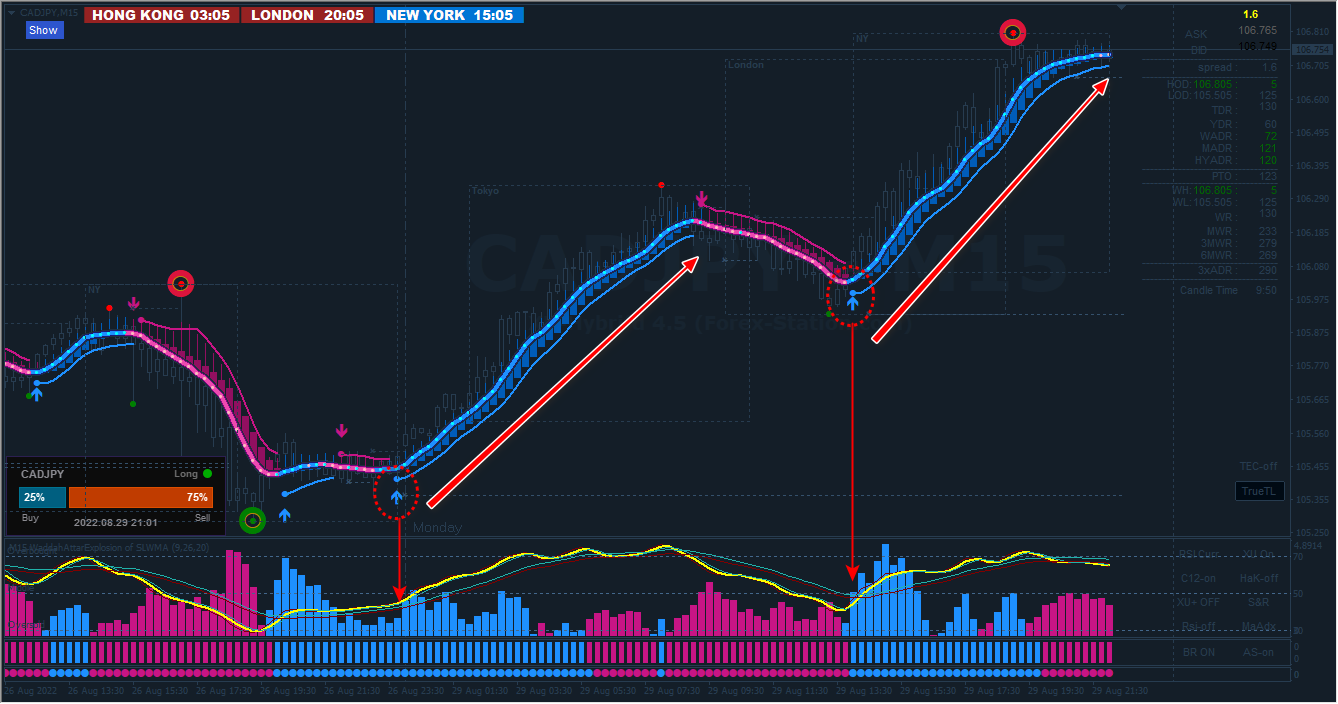
Task: Toggle the MaAdx button
Action: tap(1259, 627)
